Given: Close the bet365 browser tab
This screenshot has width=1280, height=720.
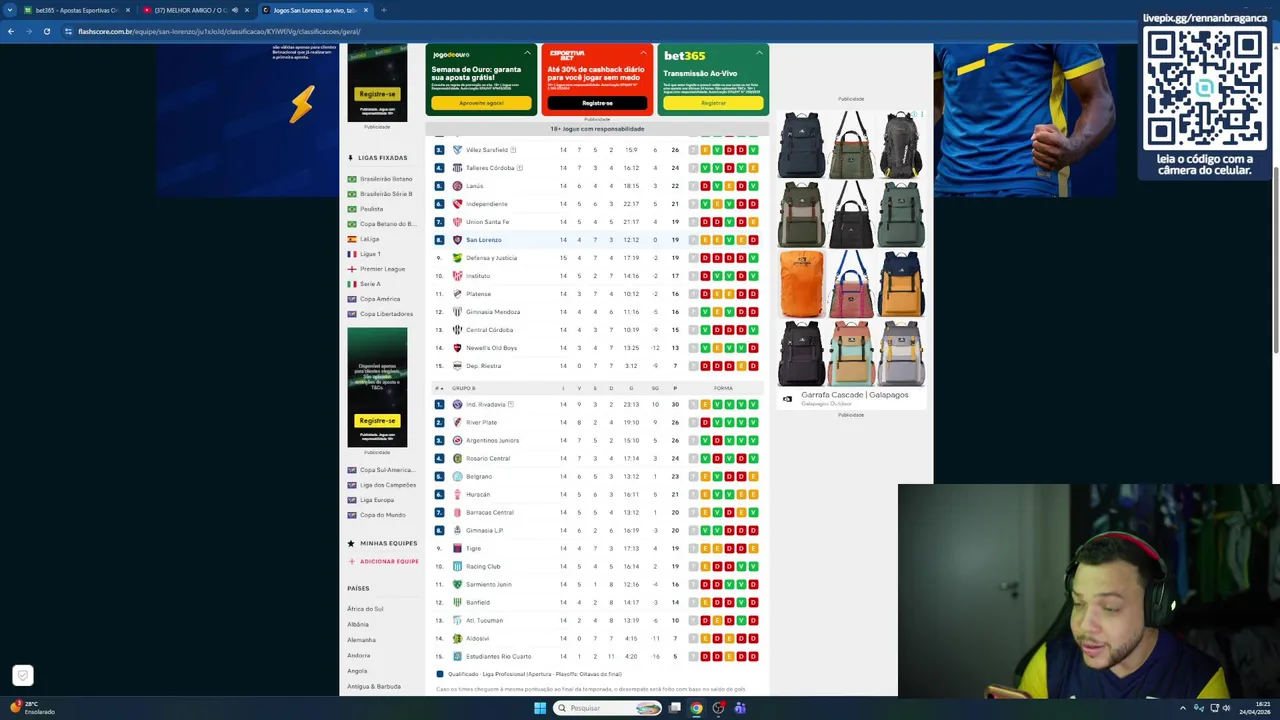Looking at the screenshot, I should coord(127,10).
